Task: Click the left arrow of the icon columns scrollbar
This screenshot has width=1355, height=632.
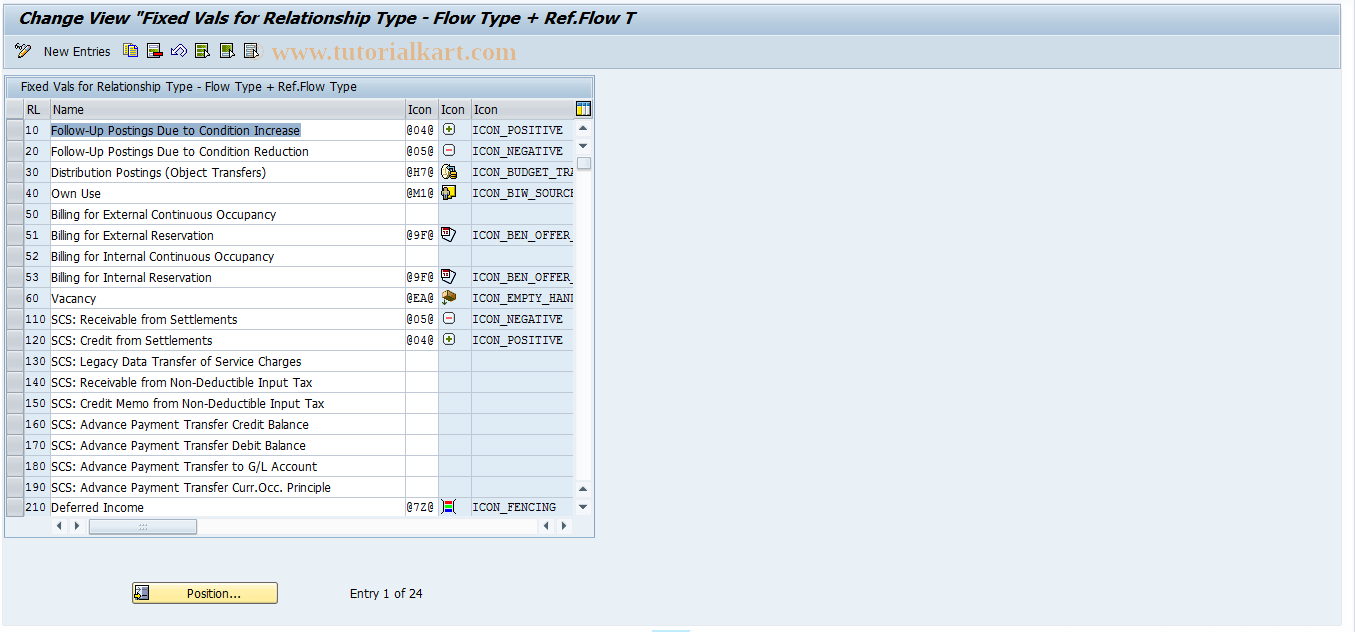Action: click(546, 526)
